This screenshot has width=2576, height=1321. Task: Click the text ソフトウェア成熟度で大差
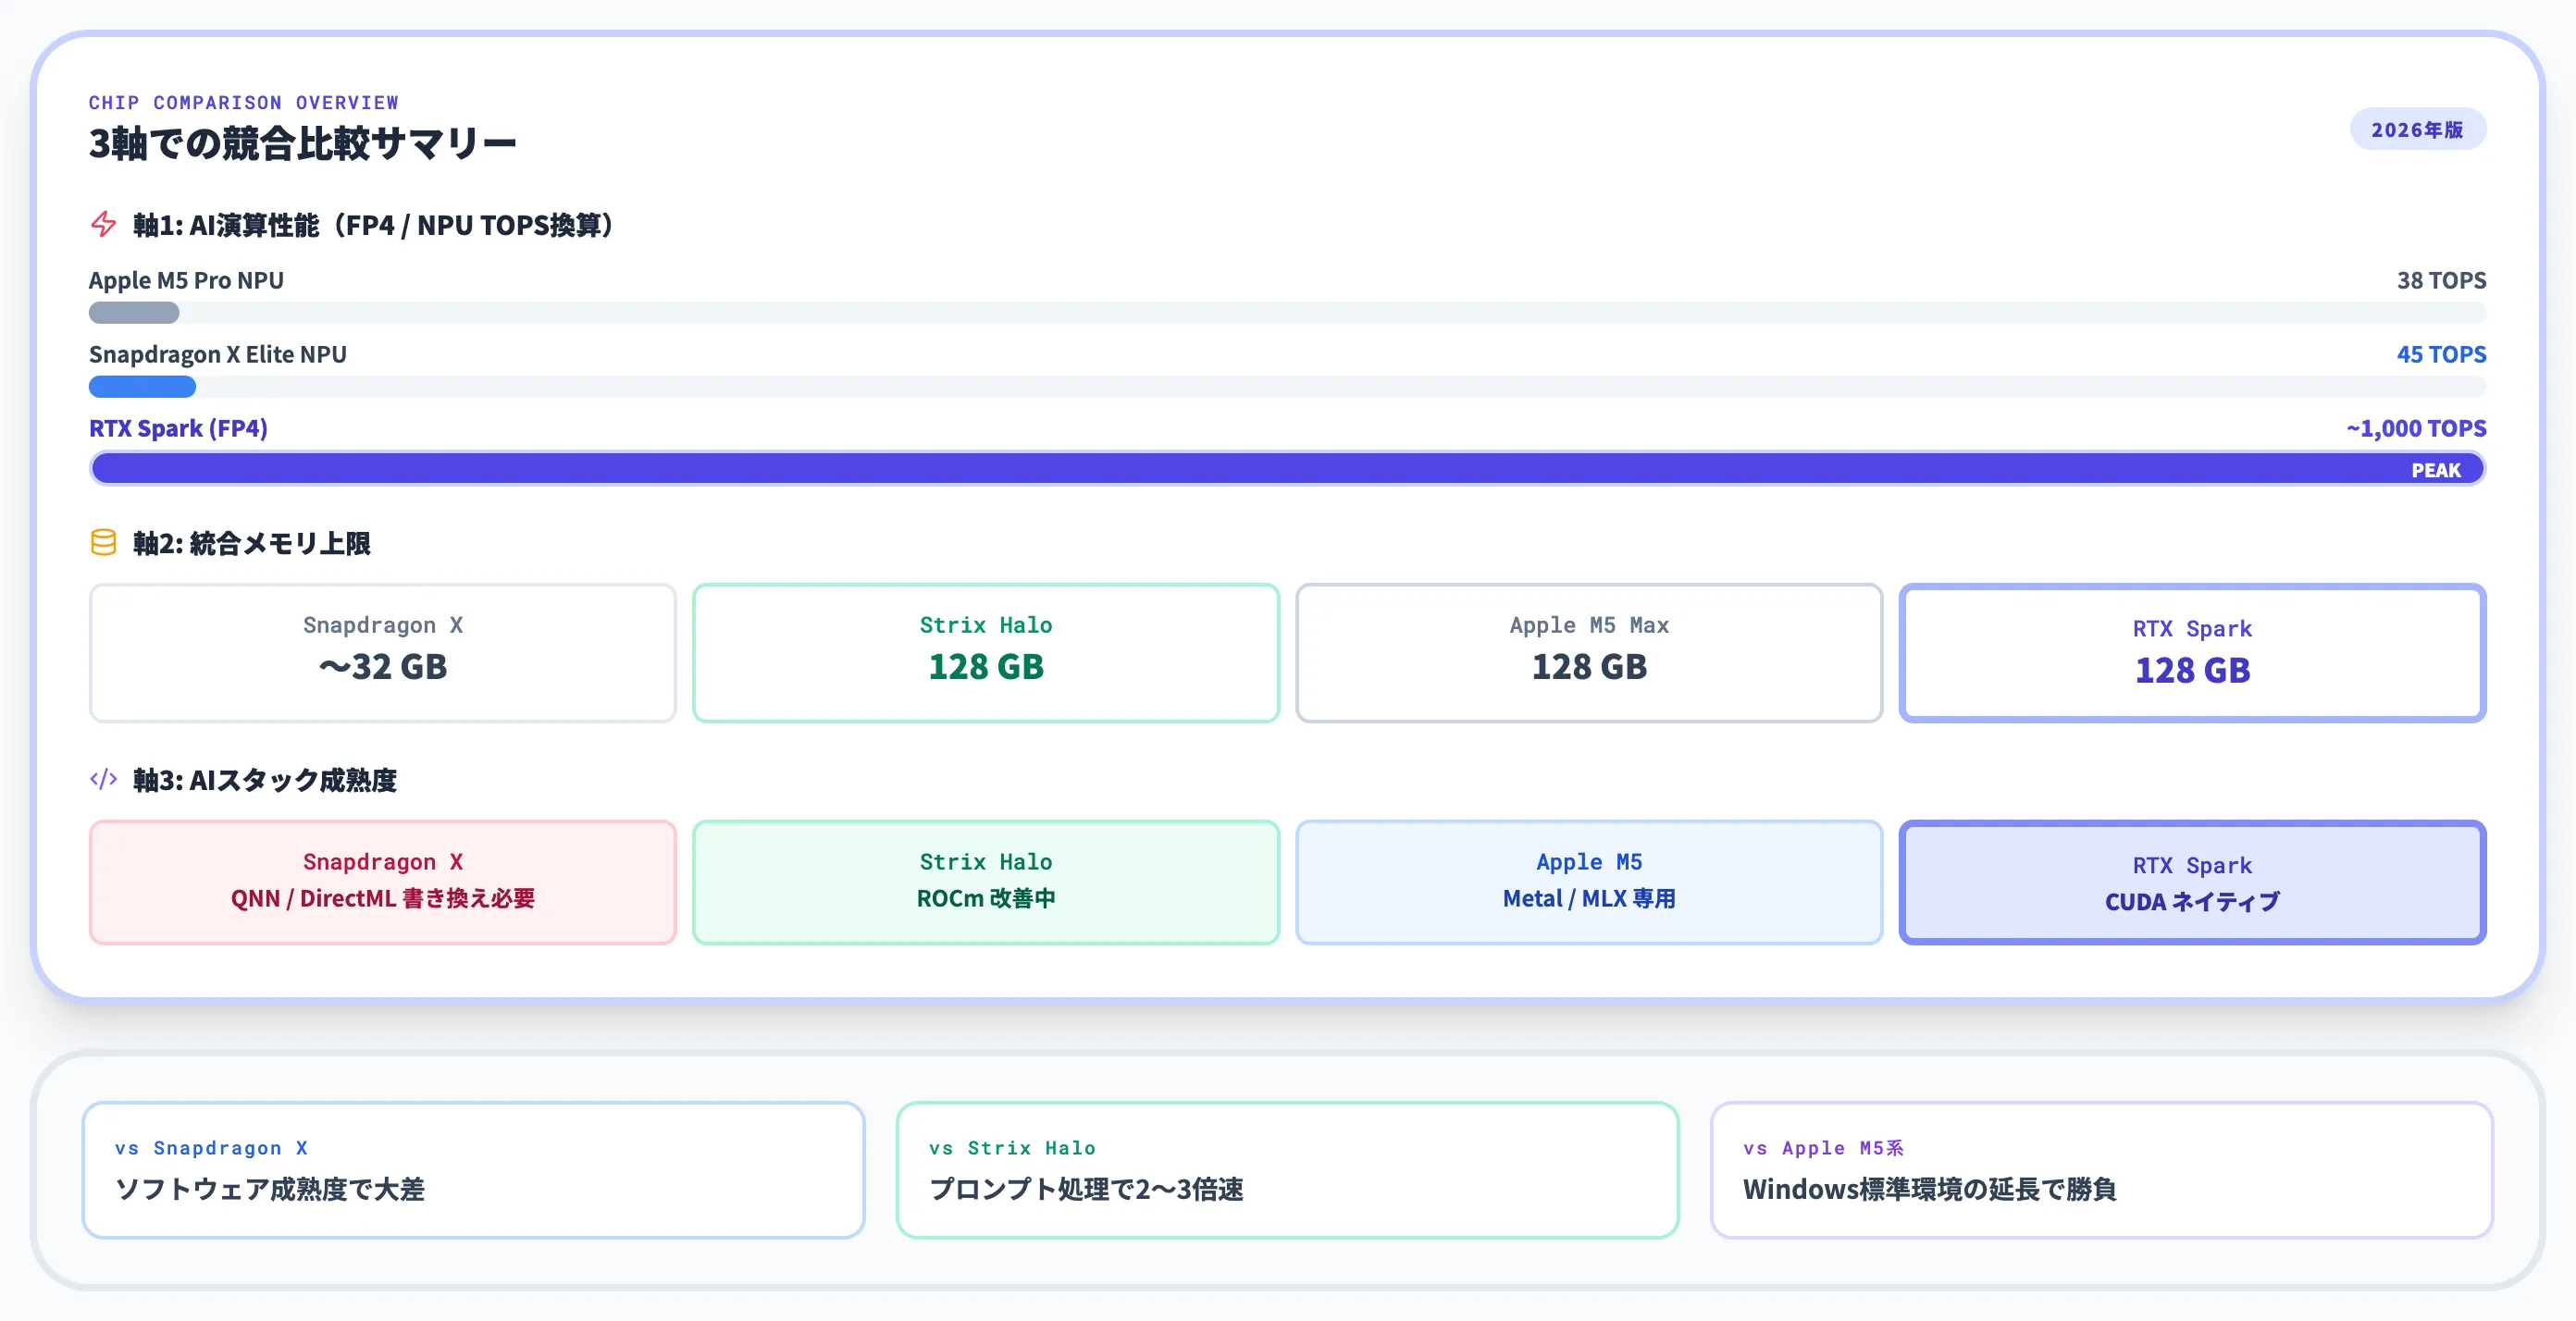(270, 1189)
